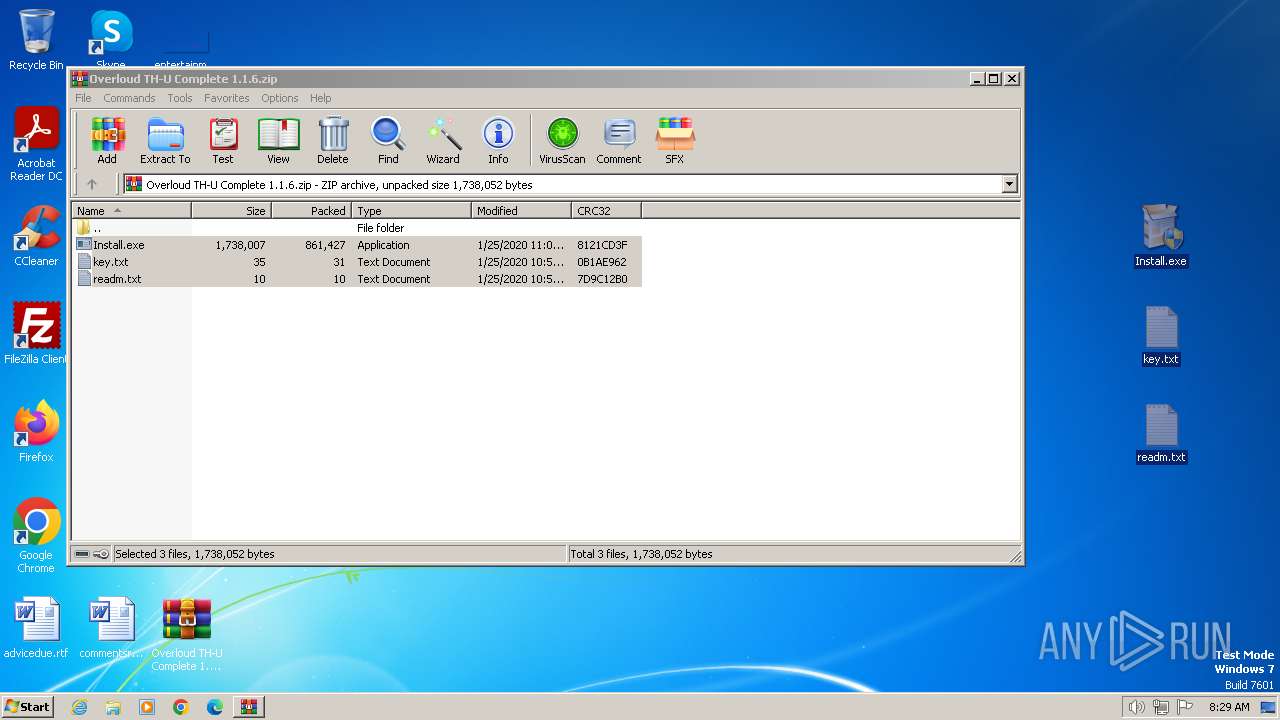Sort by the Size column header
The image size is (1280, 720).
click(231, 211)
